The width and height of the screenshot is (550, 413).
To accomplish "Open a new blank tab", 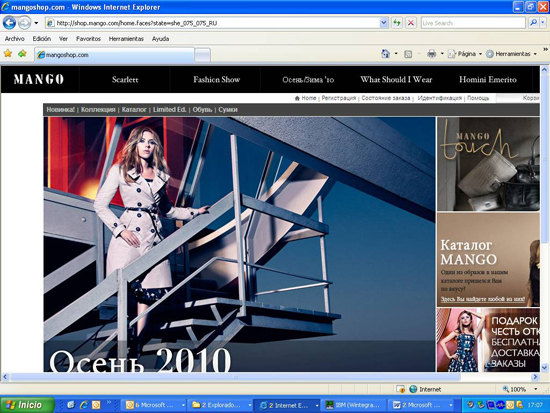I will [202, 55].
